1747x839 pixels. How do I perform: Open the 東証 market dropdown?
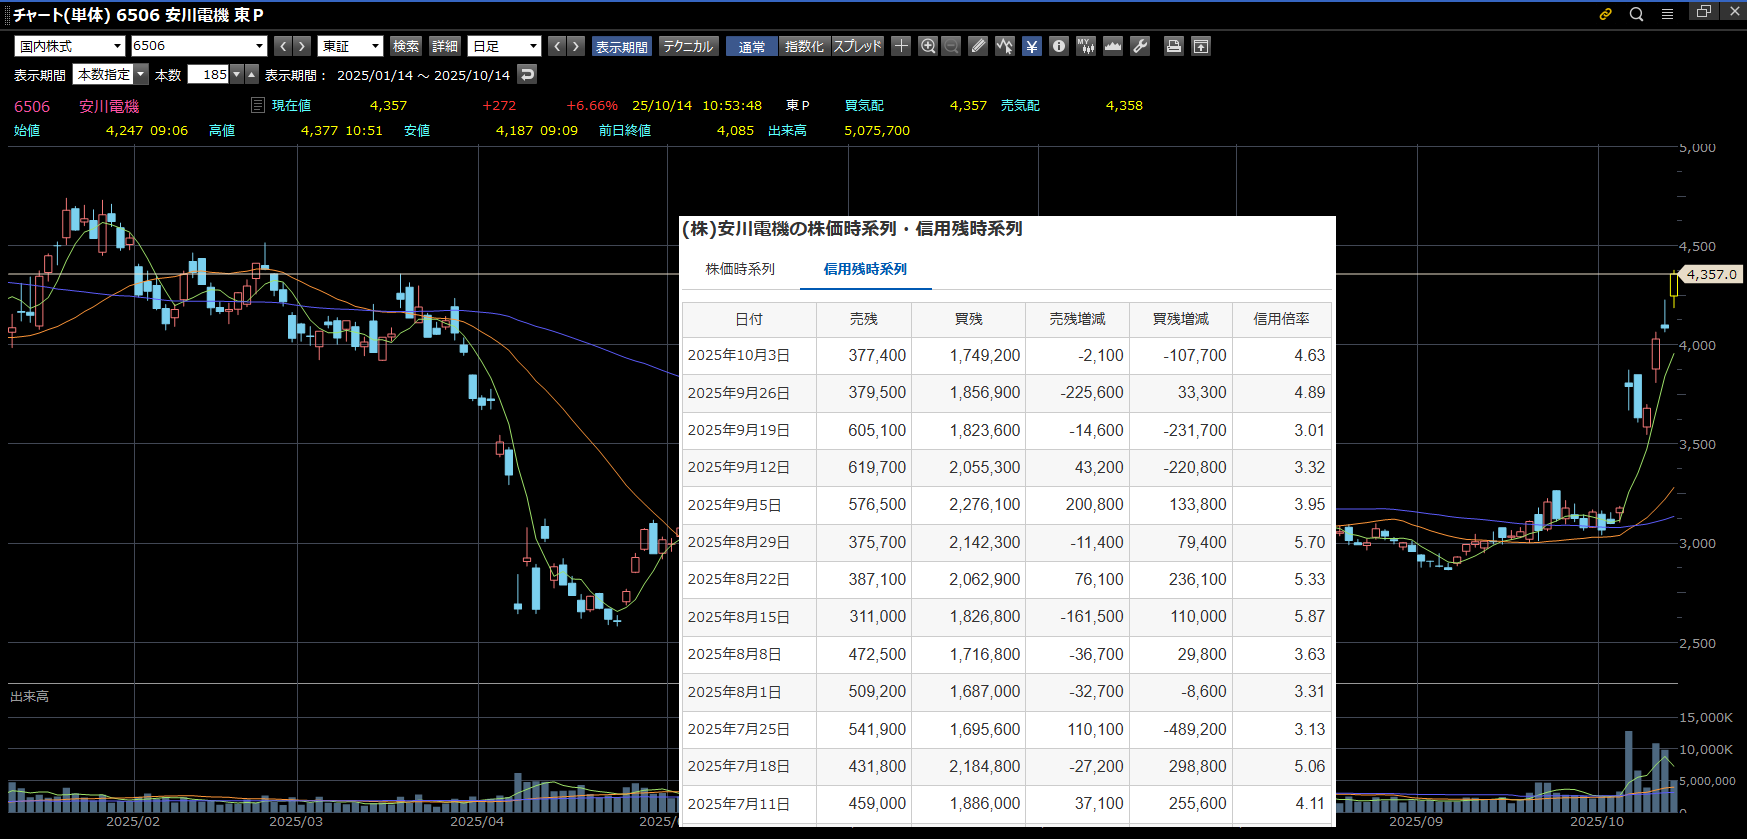pyautogui.click(x=350, y=46)
